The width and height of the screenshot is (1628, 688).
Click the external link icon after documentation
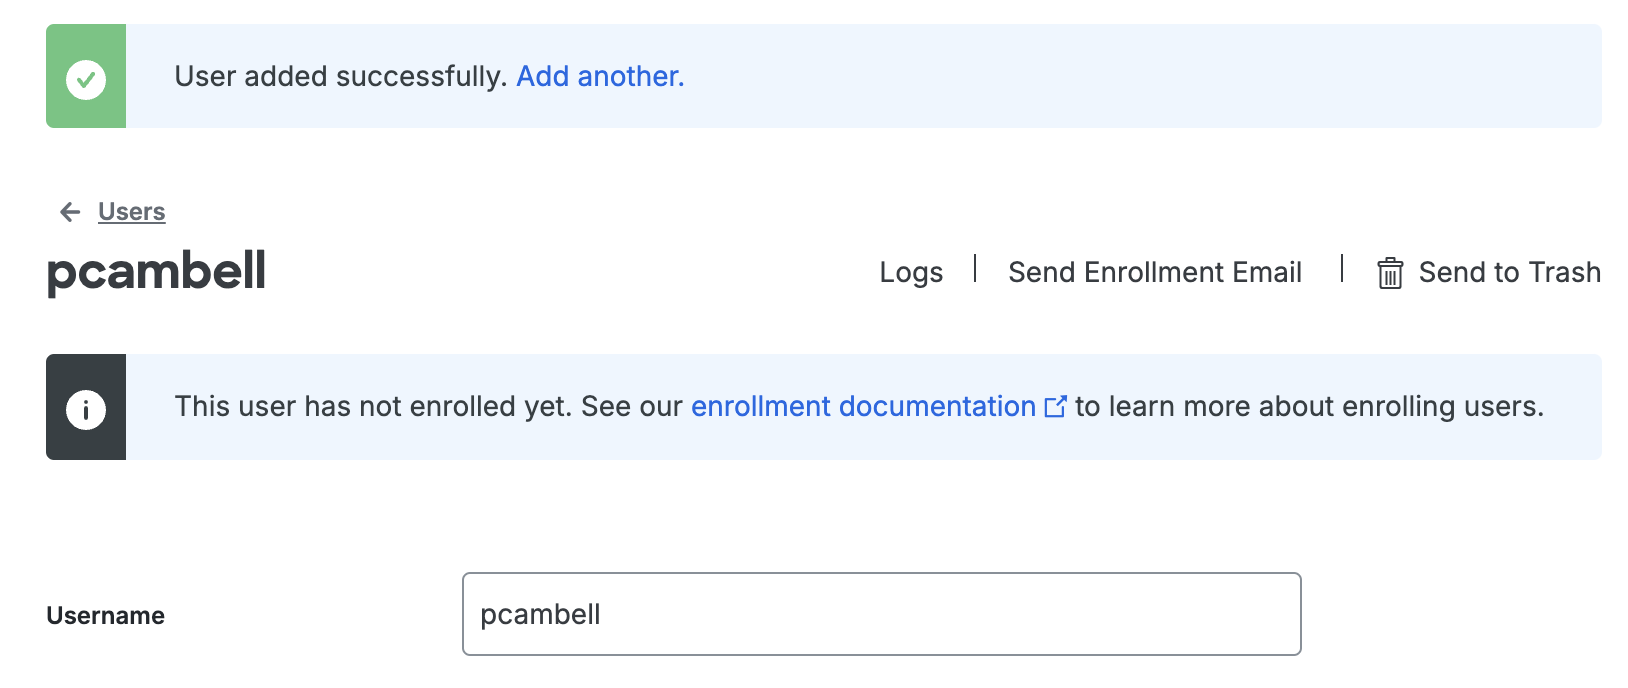(1055, 407)
